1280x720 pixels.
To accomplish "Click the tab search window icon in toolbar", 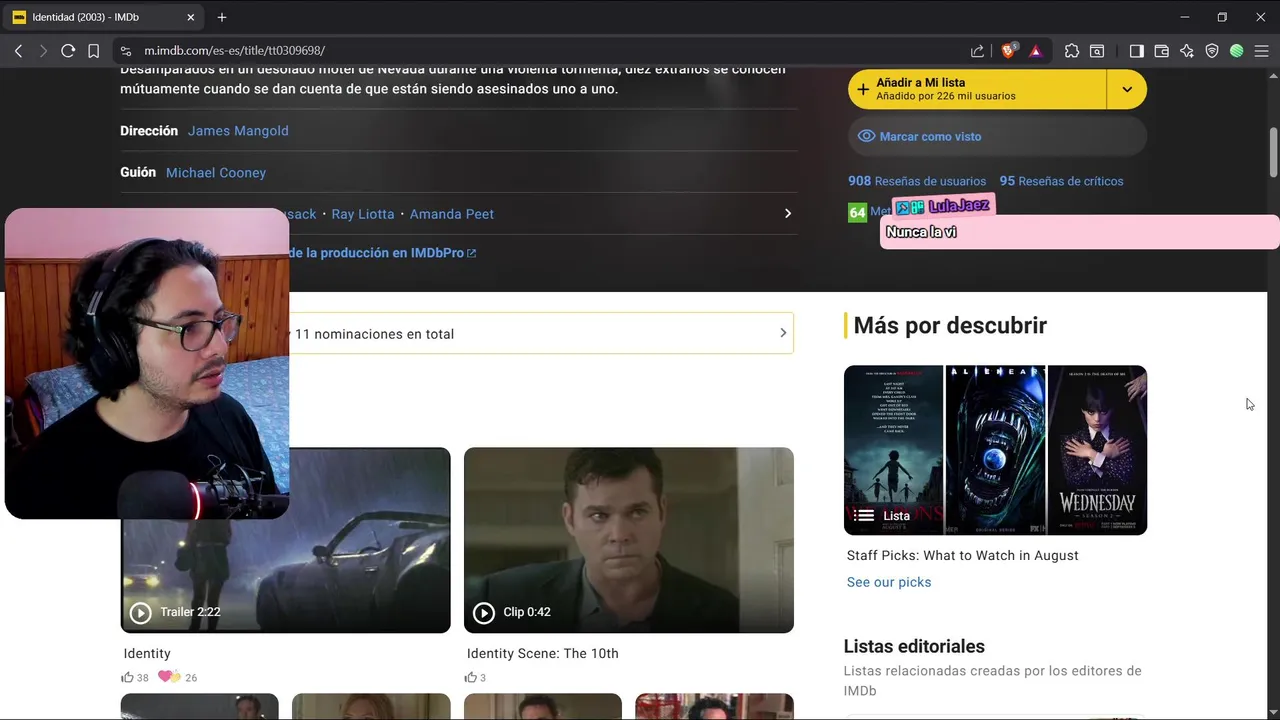I will (x=1097, y=51).
